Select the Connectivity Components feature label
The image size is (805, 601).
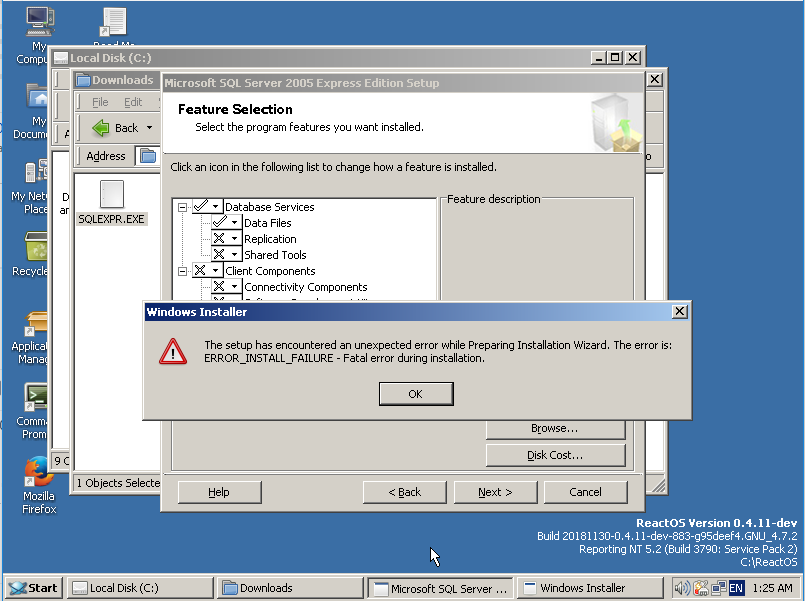point(305,286)
